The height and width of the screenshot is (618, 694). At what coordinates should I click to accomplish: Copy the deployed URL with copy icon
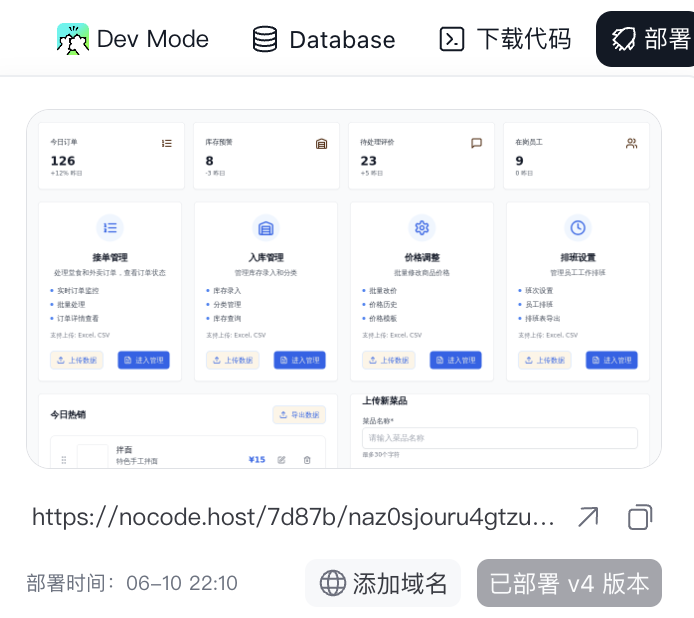[x=640, y=517]
